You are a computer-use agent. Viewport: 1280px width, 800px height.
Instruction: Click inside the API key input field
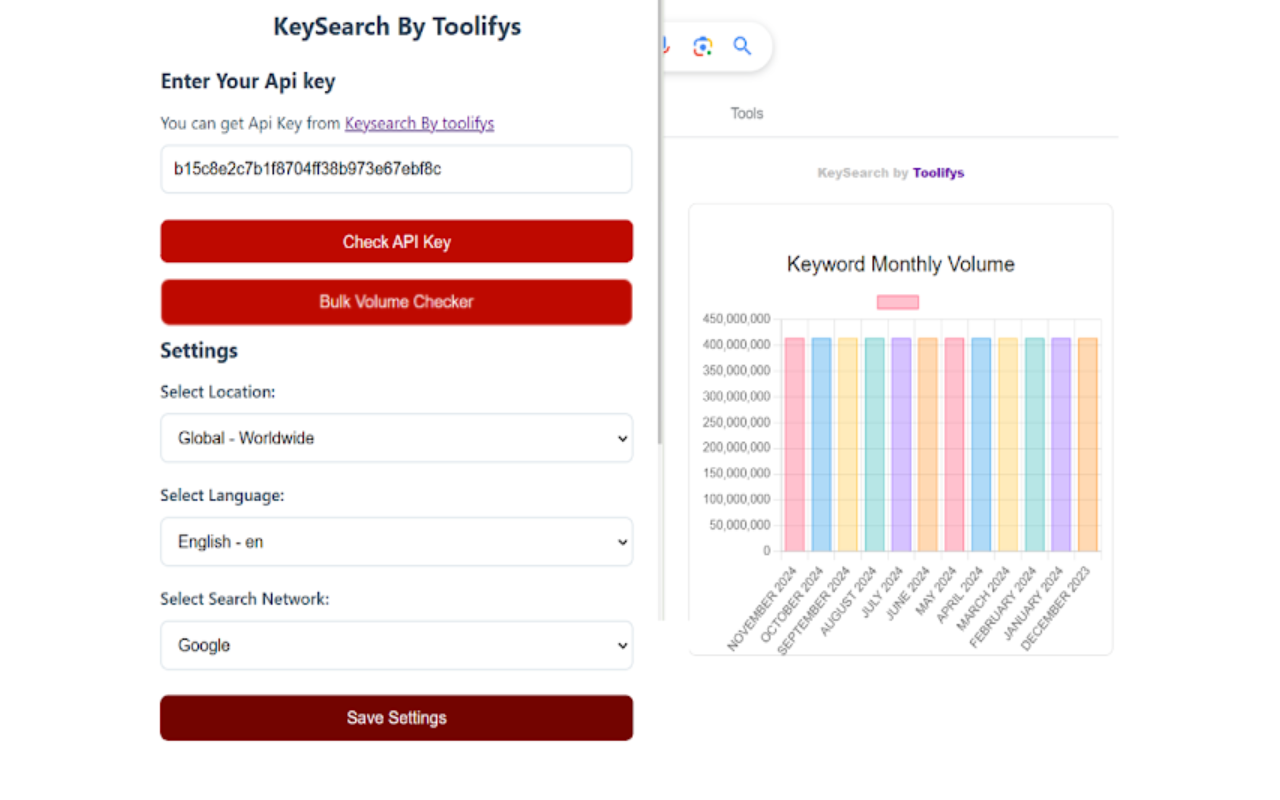396,169
